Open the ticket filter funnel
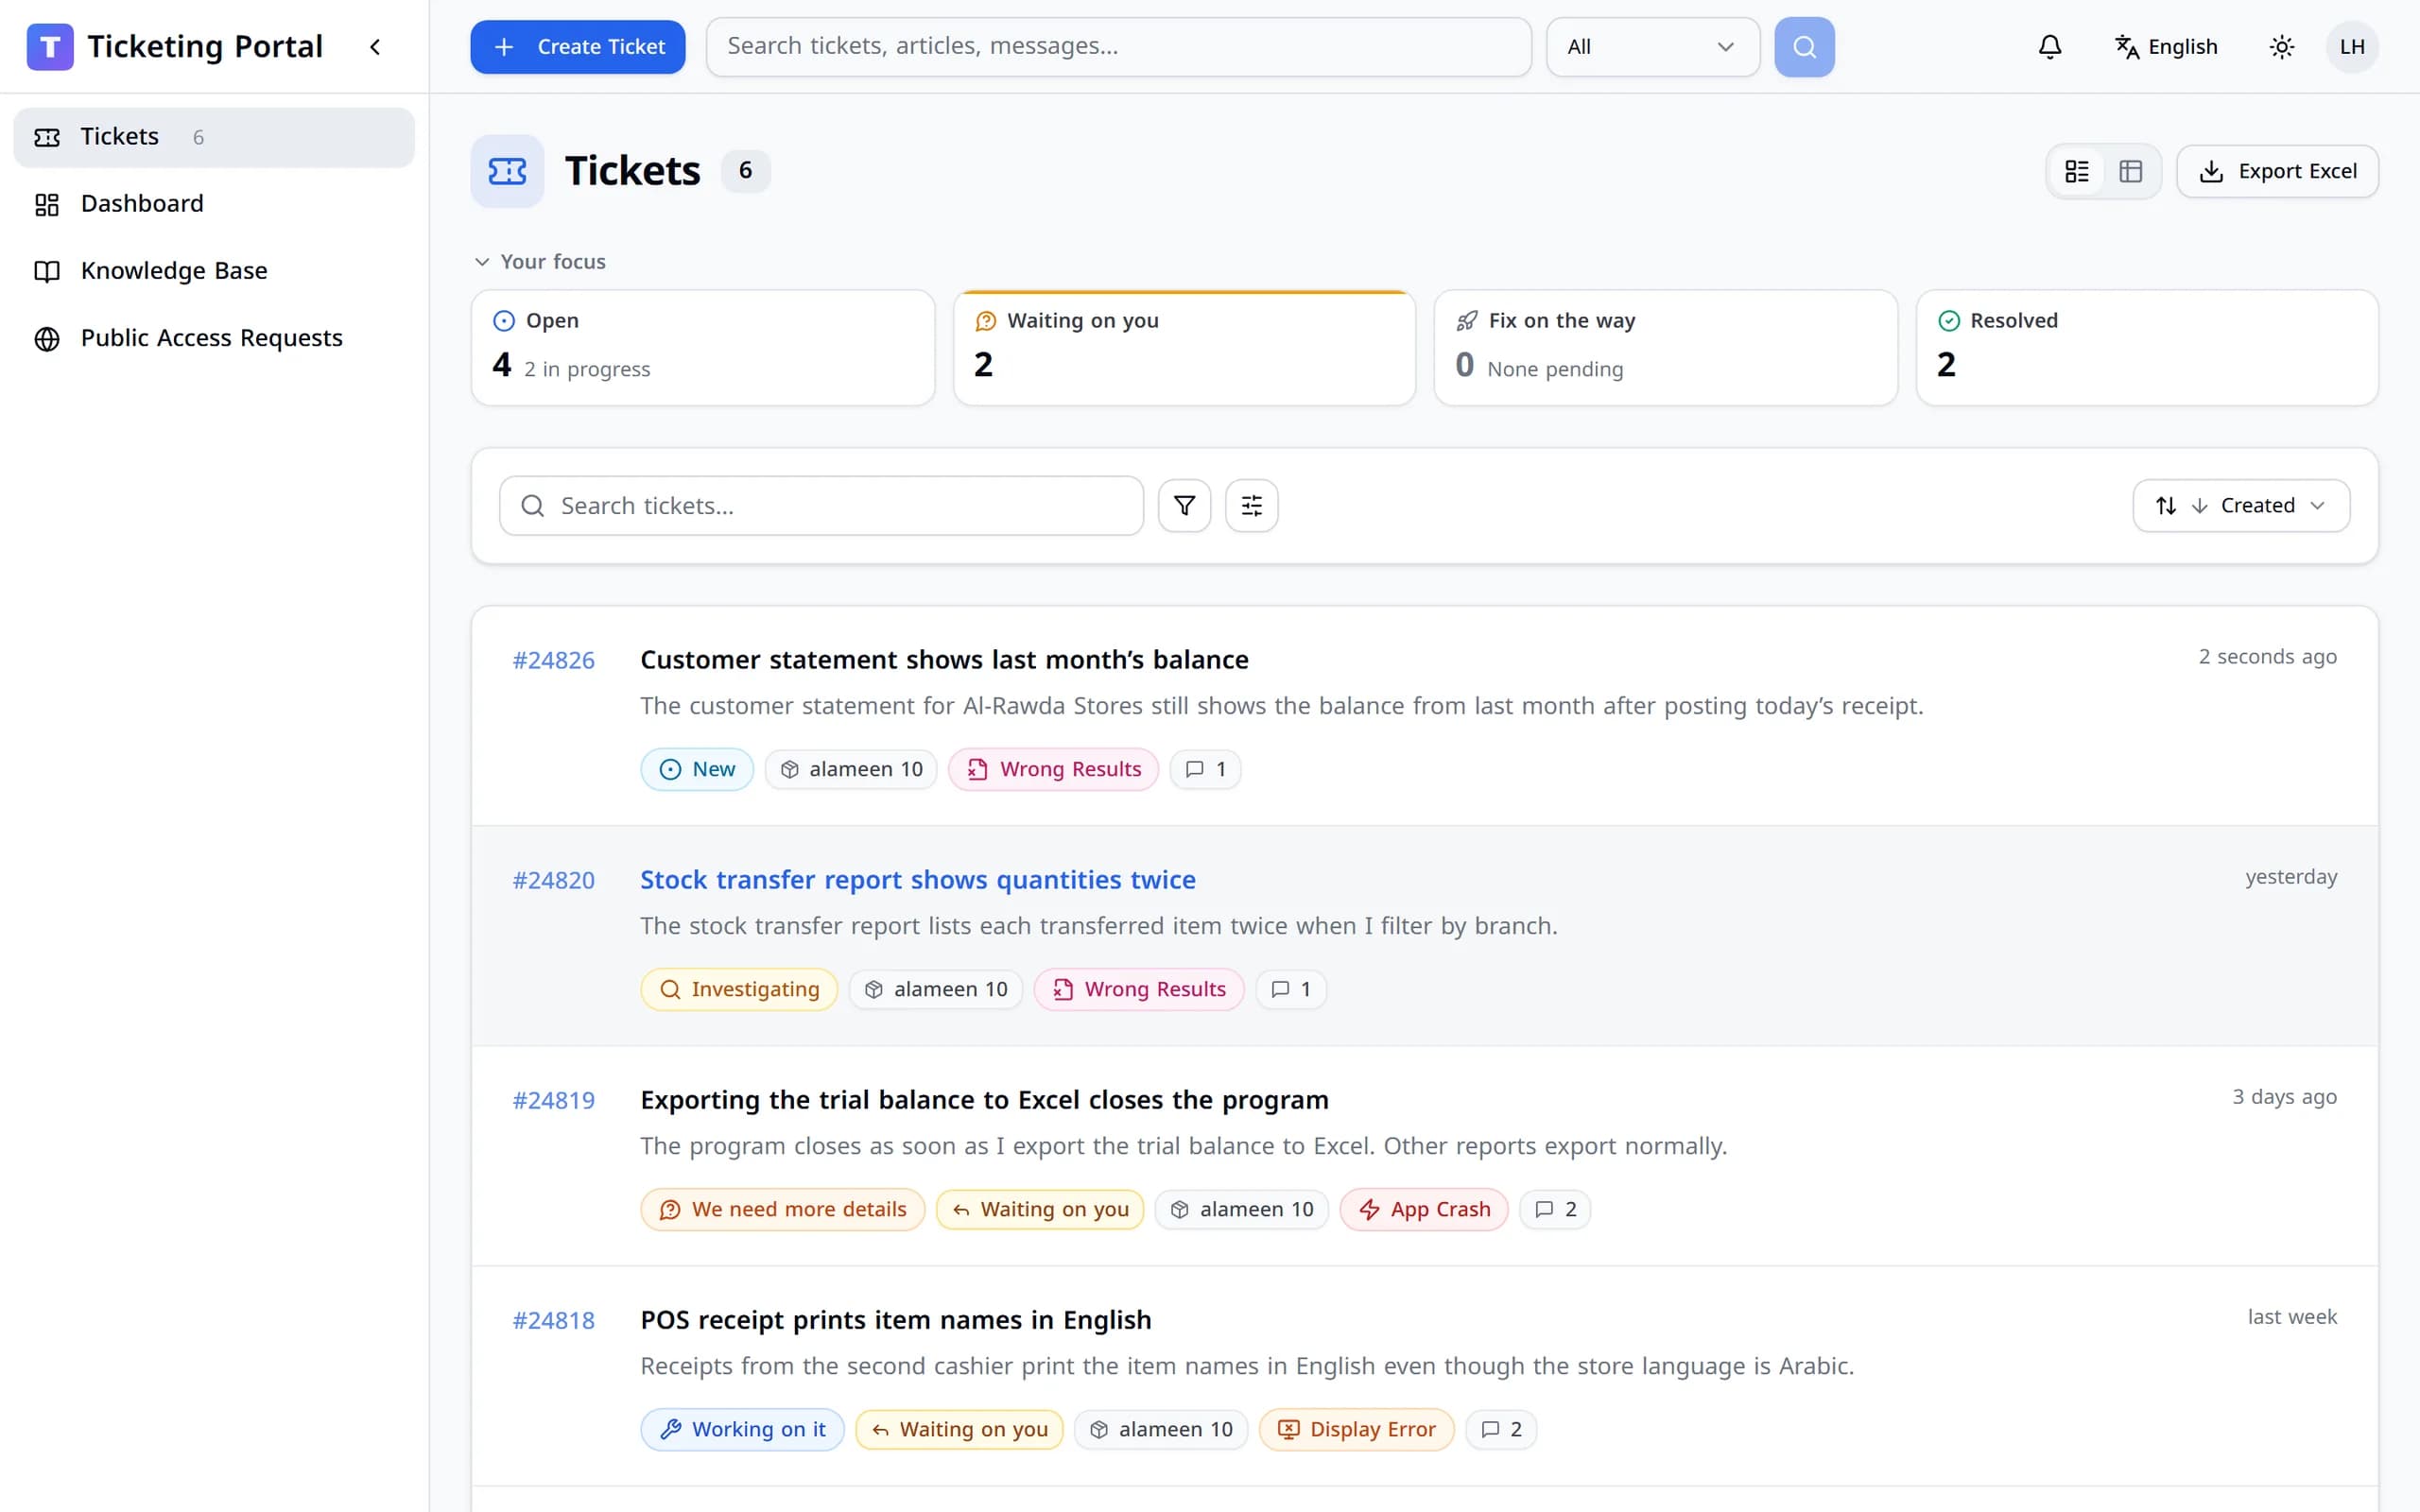Image resolution: width=2420 pixels, height=1512 pixels. click(x=1184, y=506)
